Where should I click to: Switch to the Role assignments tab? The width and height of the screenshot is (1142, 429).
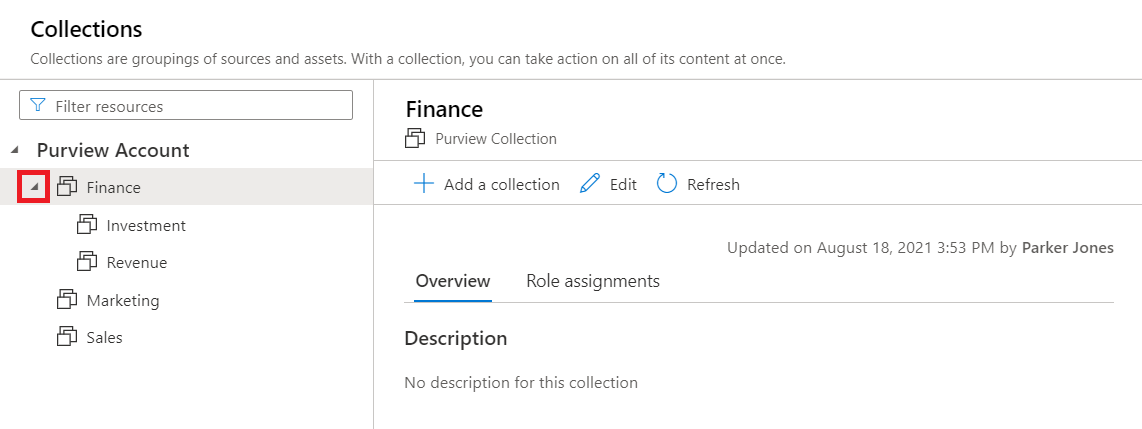pyautogui.click(x=593, y=281)
